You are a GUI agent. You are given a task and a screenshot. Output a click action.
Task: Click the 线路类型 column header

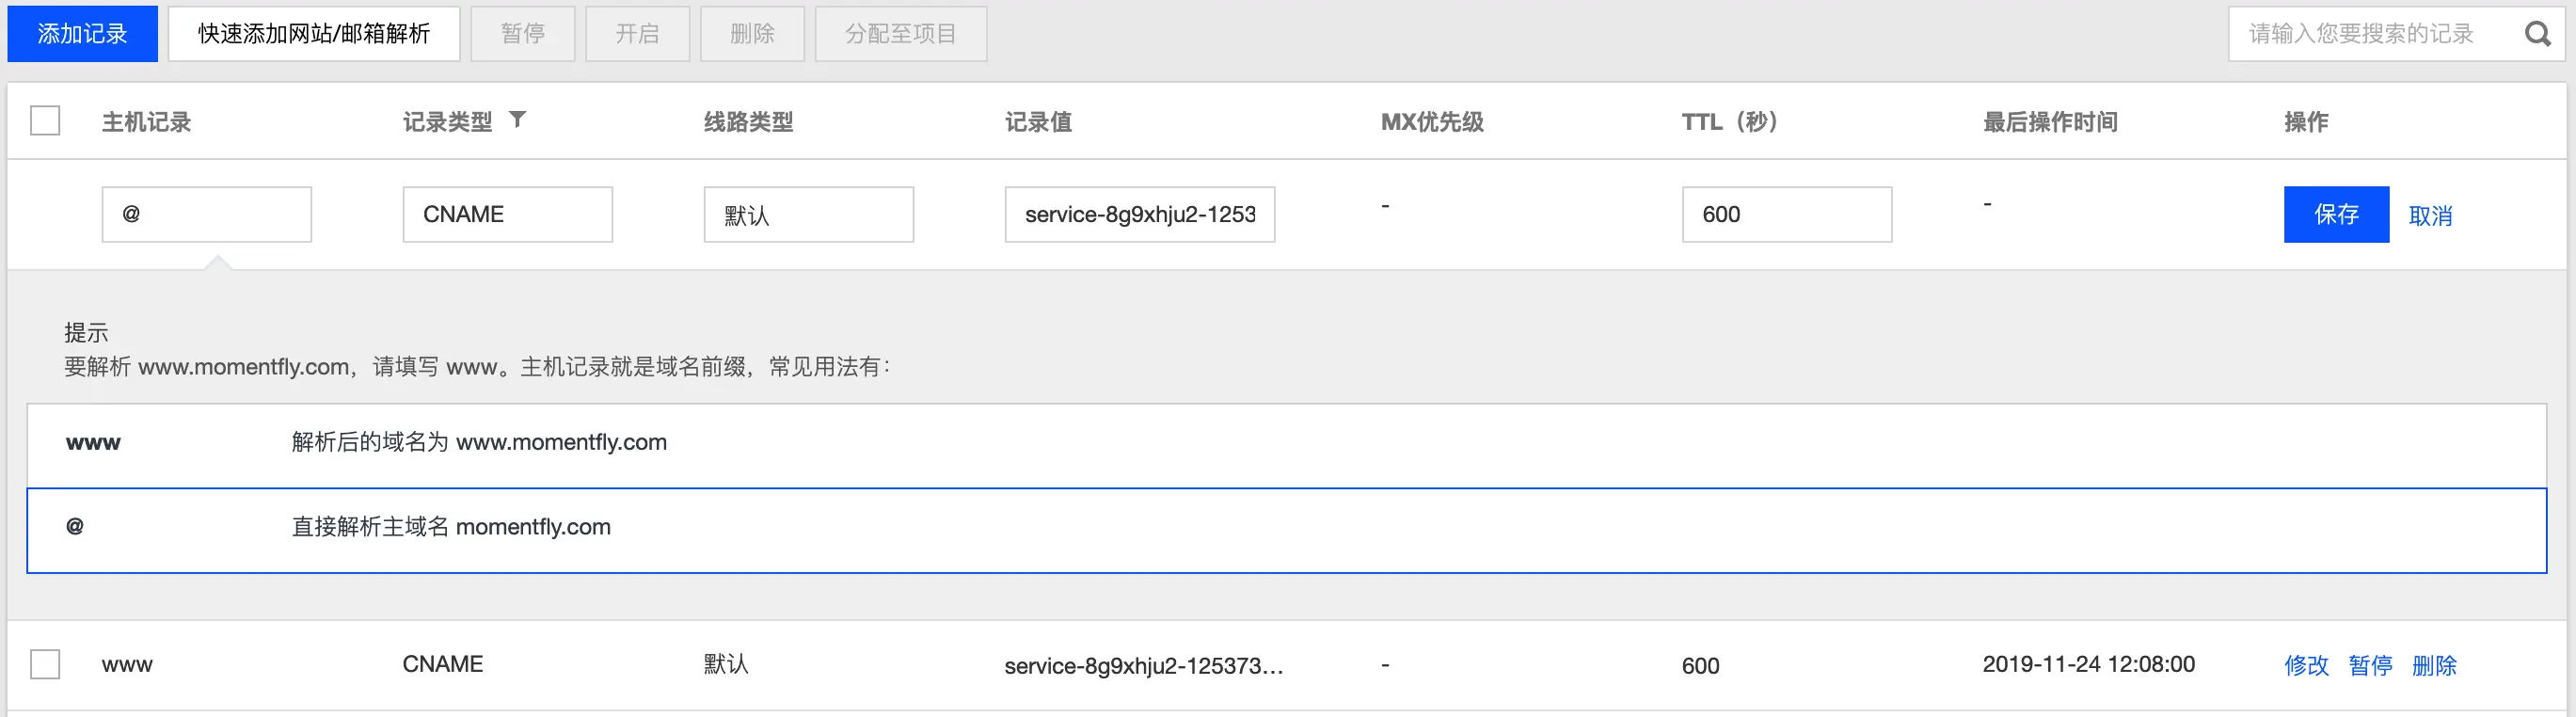[749, 122]
